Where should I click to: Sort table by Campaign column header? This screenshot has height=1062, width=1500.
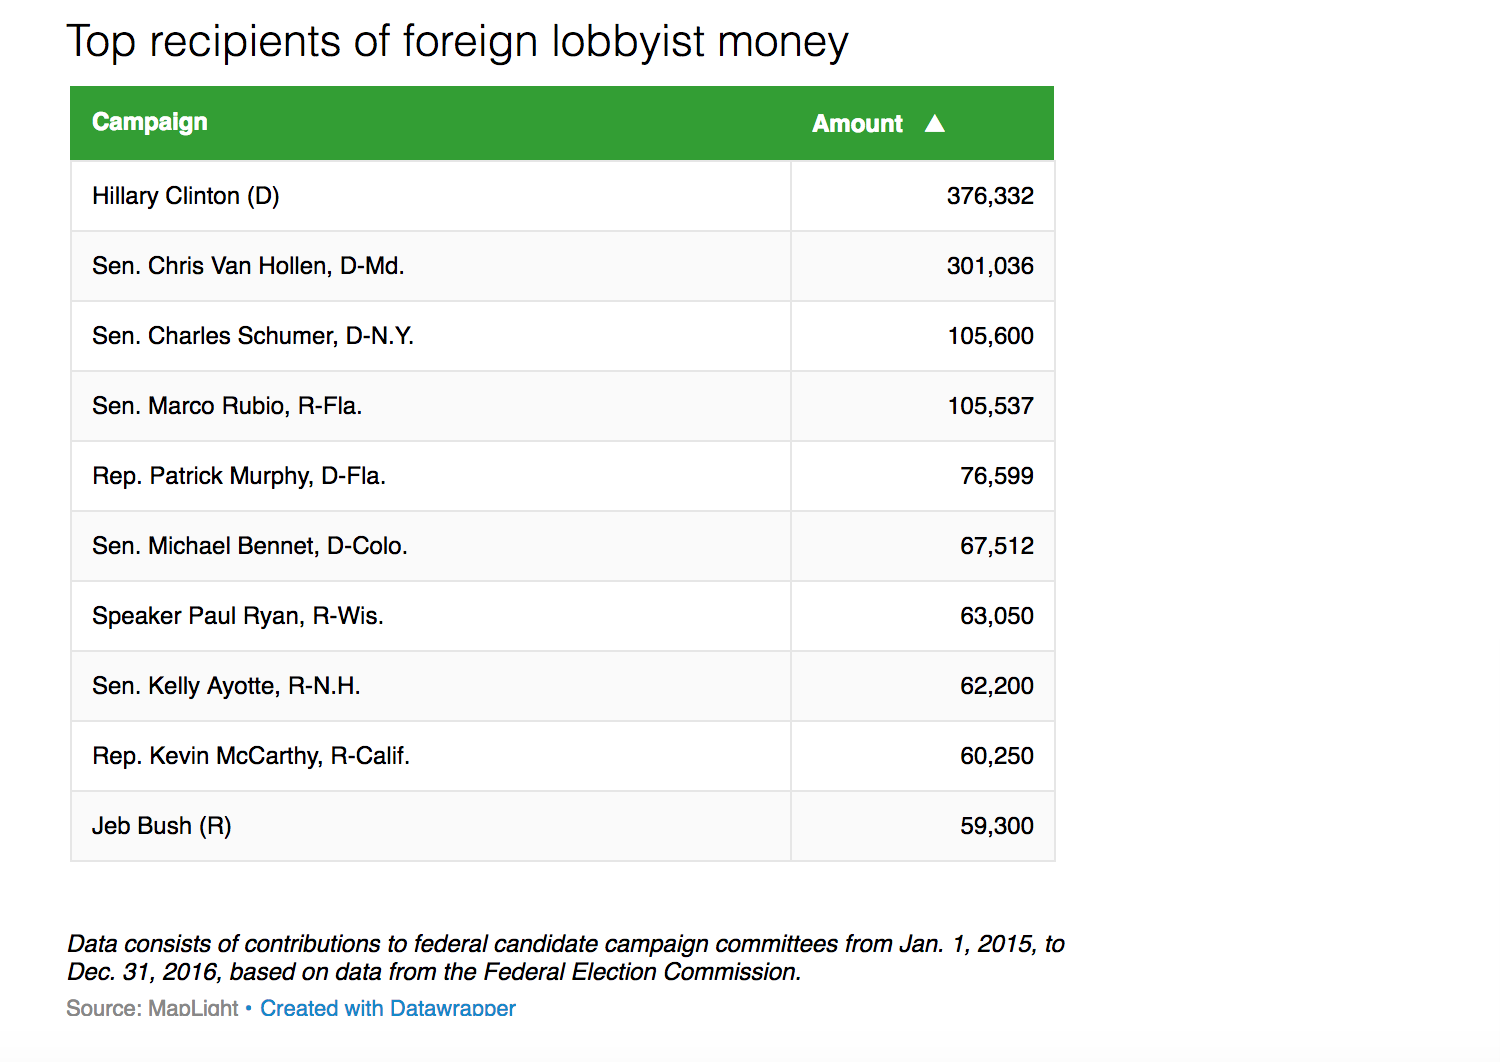pyautogui.click(x=150, y=122)
